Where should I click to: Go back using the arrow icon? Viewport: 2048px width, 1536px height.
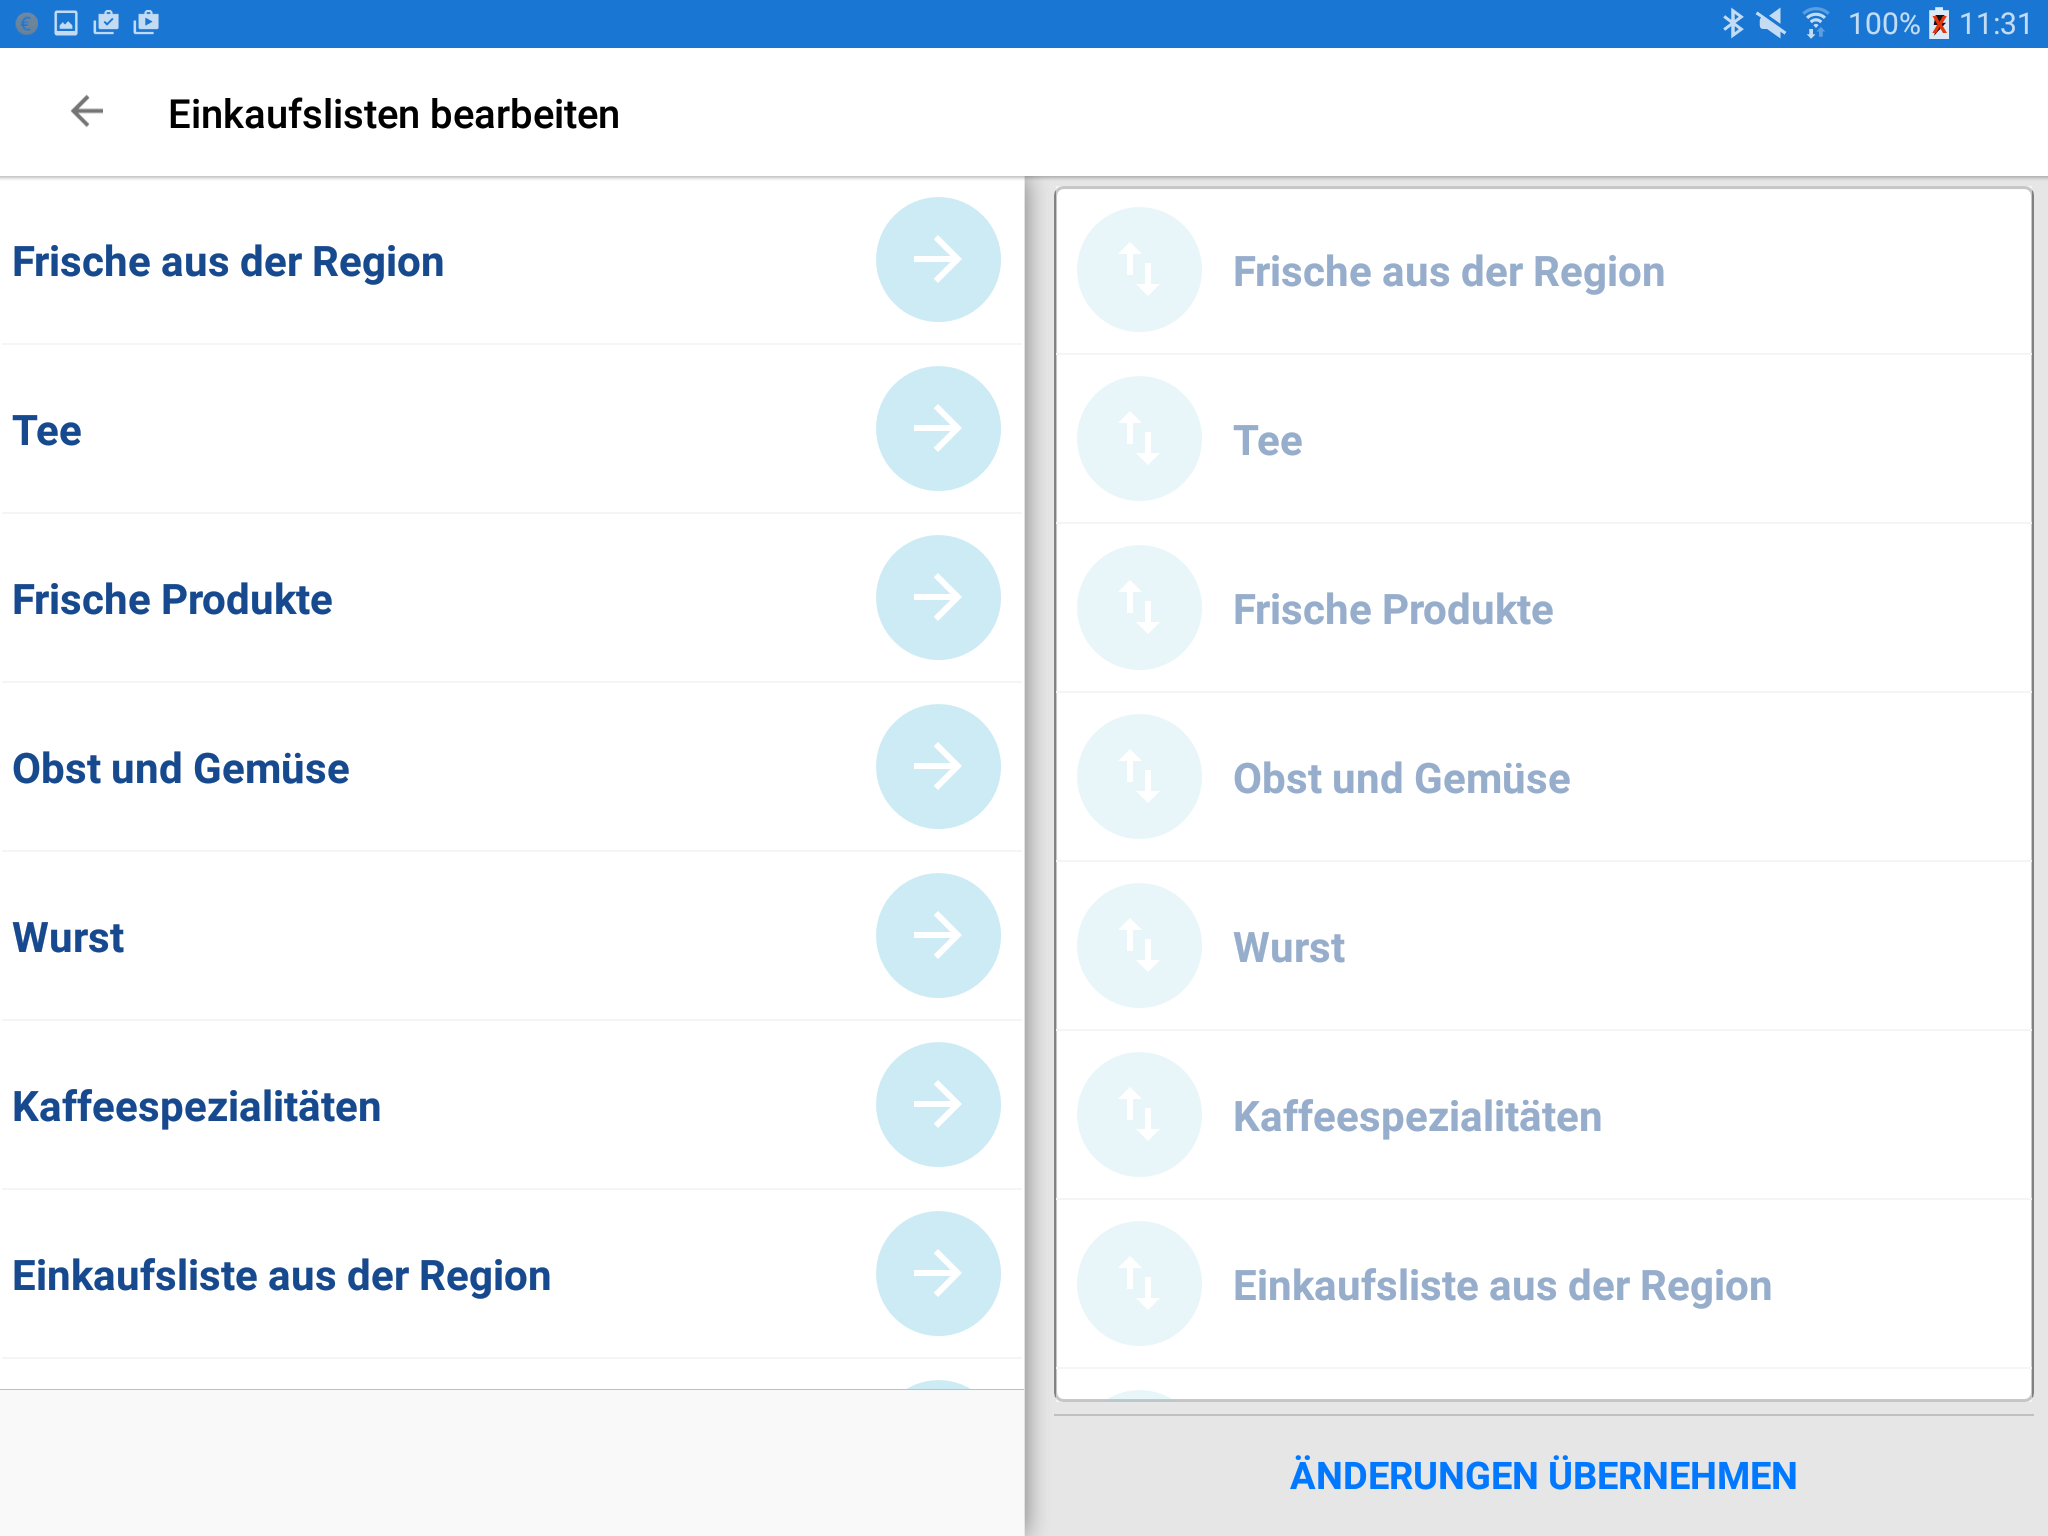pos(87,112)
